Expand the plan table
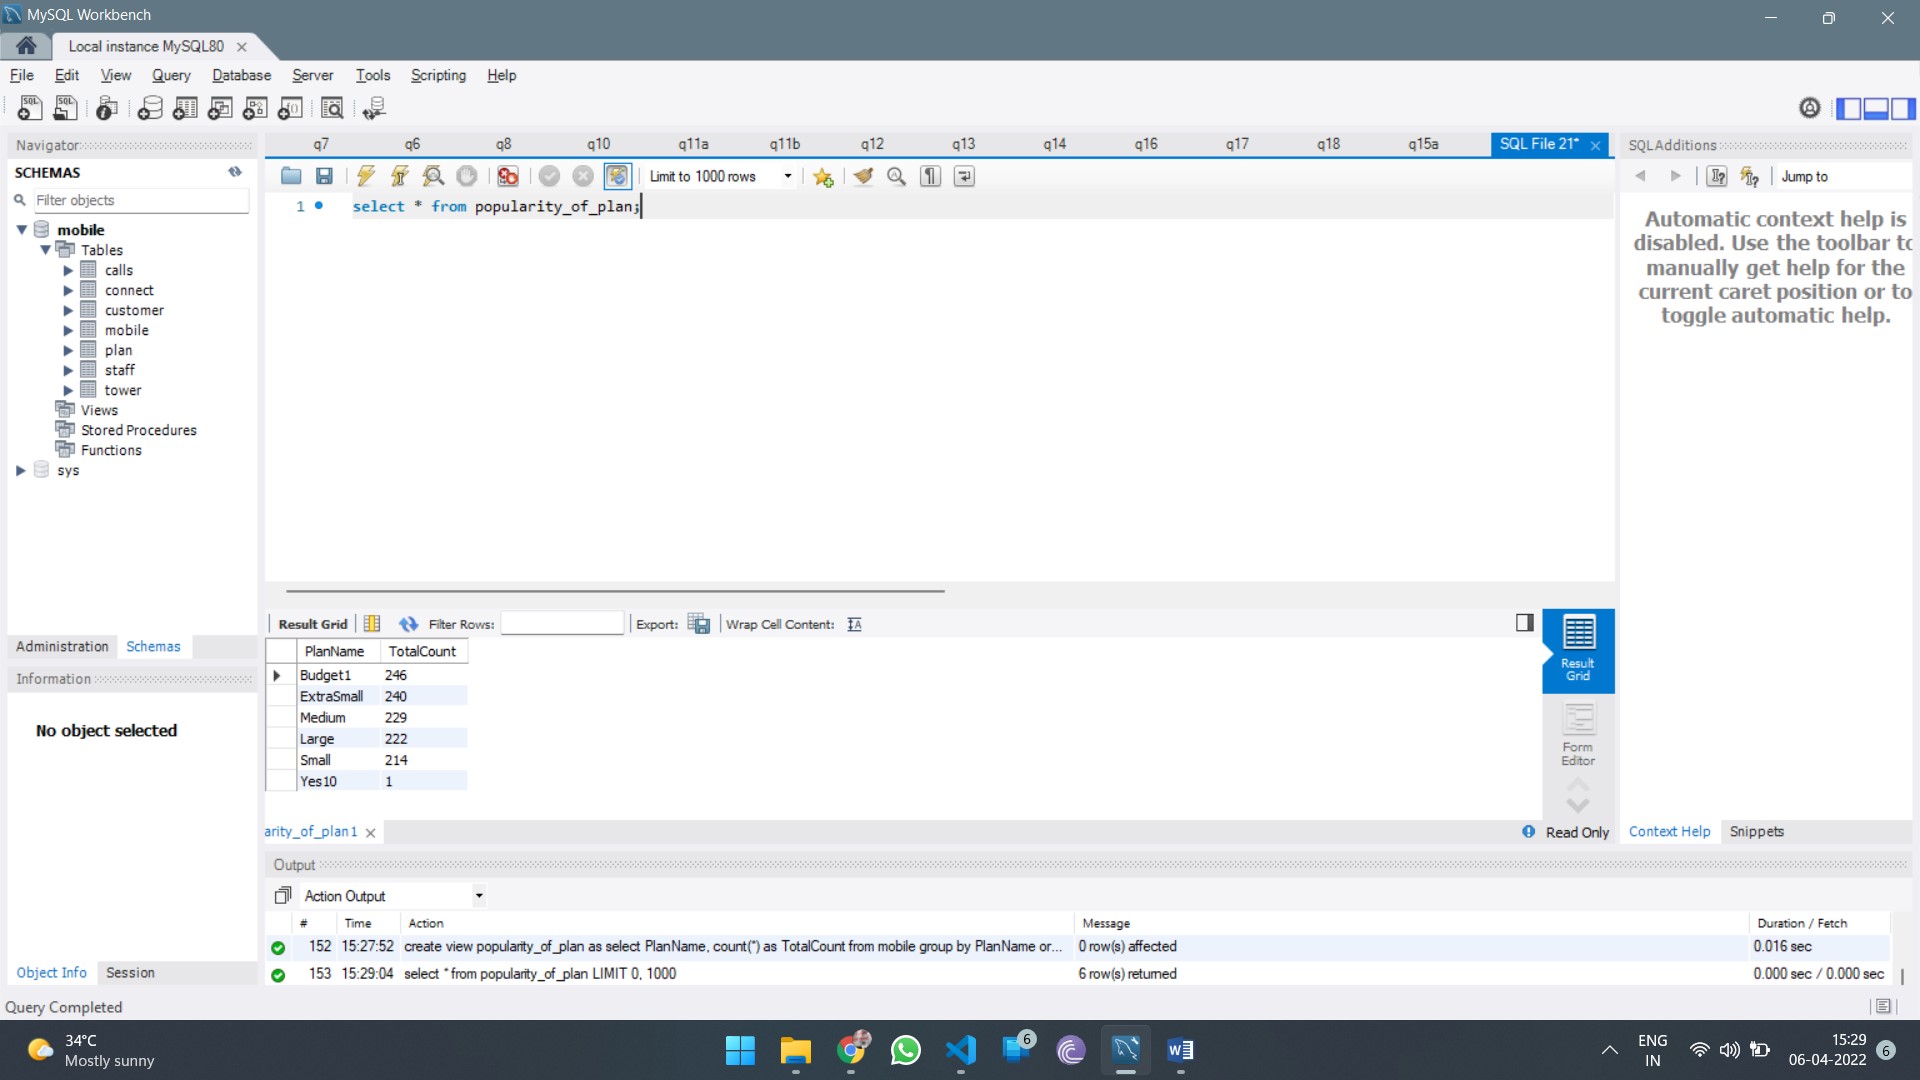 pos(68,350)
